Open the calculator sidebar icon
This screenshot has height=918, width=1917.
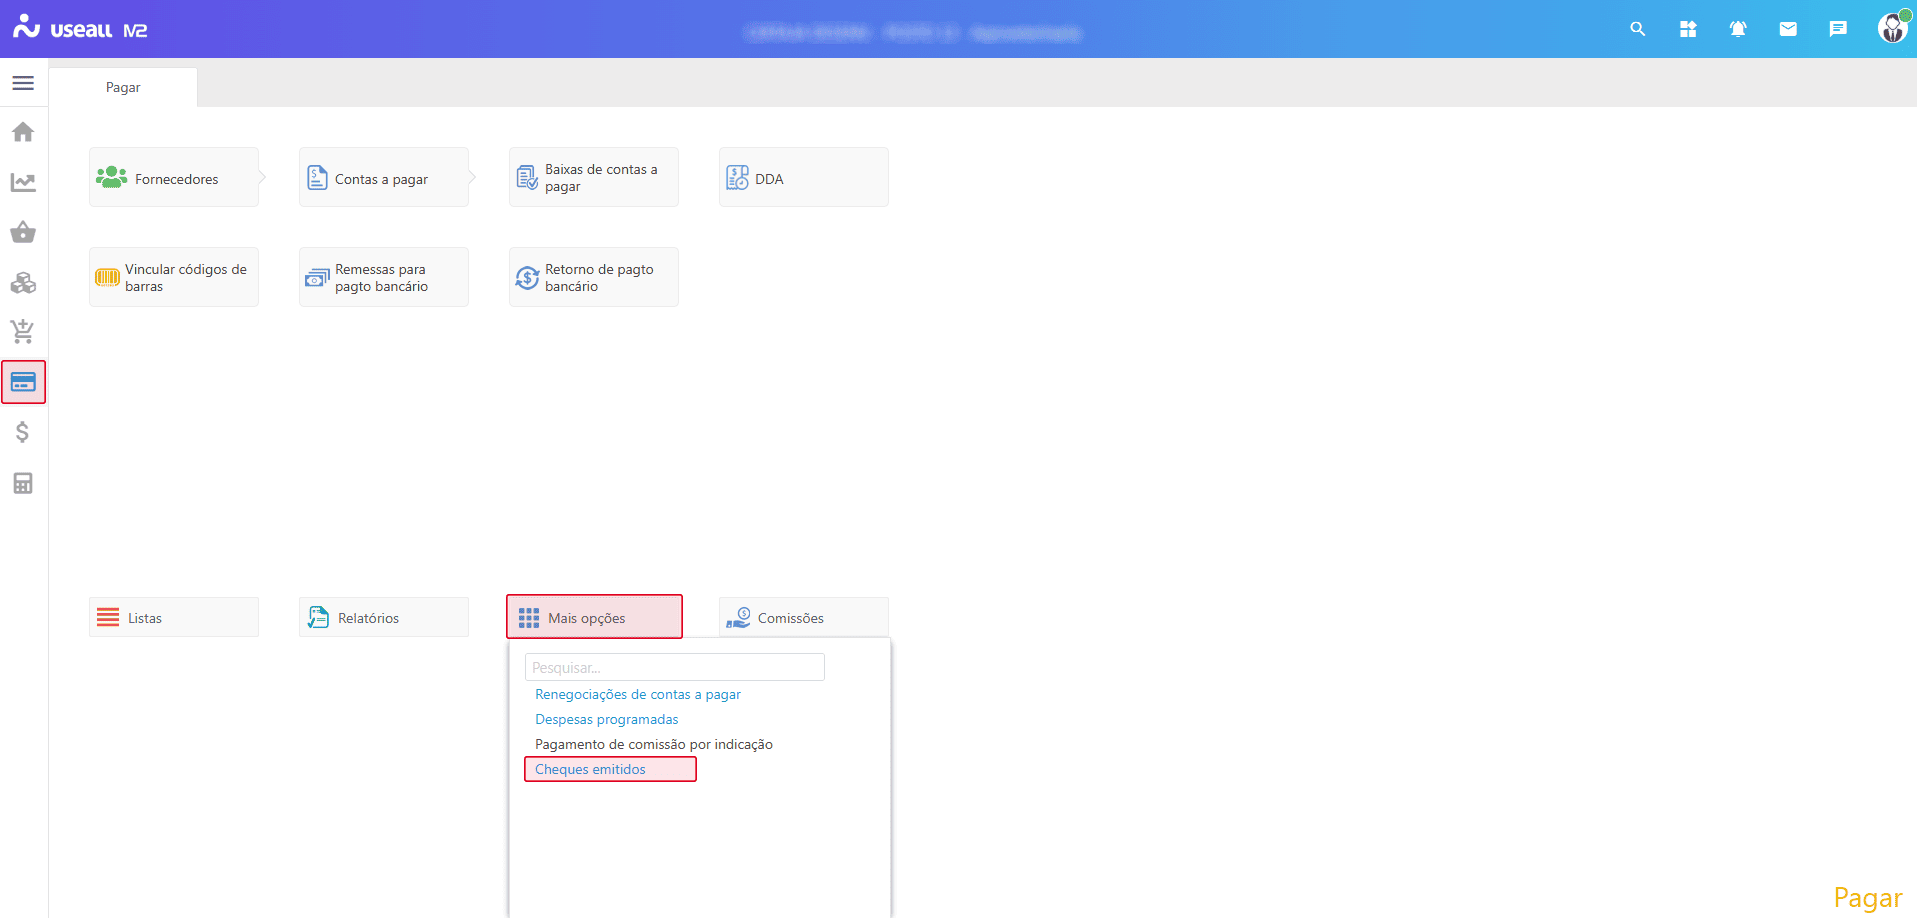point(23,483)
